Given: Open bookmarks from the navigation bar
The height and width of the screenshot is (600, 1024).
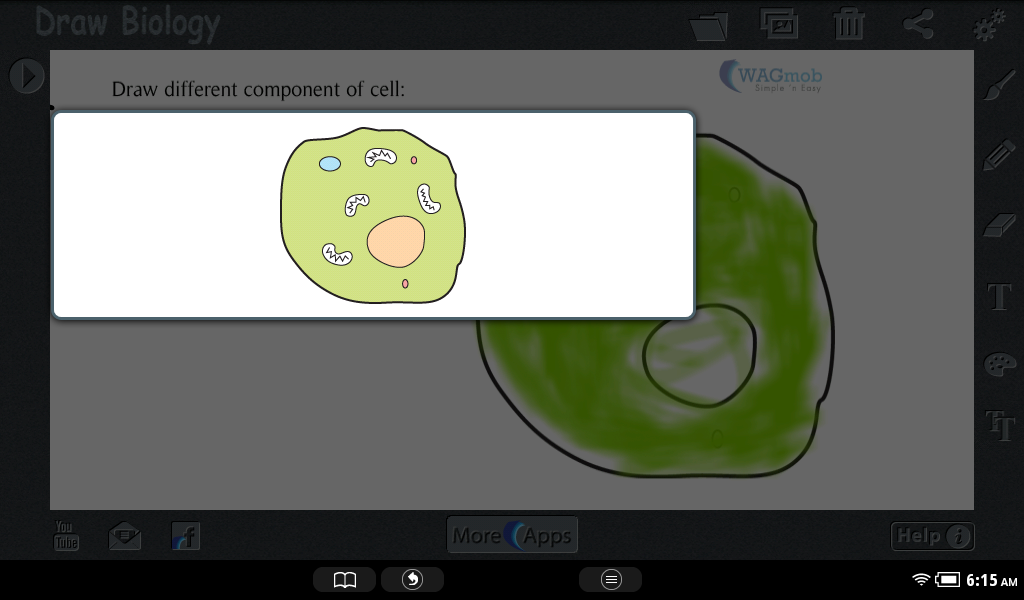Looking at the screenshot, I should pos(344,579).
